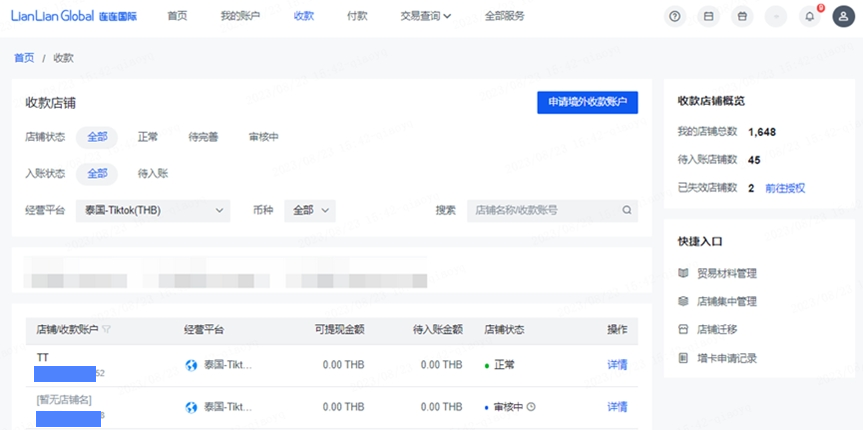Screen dimensions: 863x430
Task: Click the 待入账金额 column header
Action: (438, 330)
